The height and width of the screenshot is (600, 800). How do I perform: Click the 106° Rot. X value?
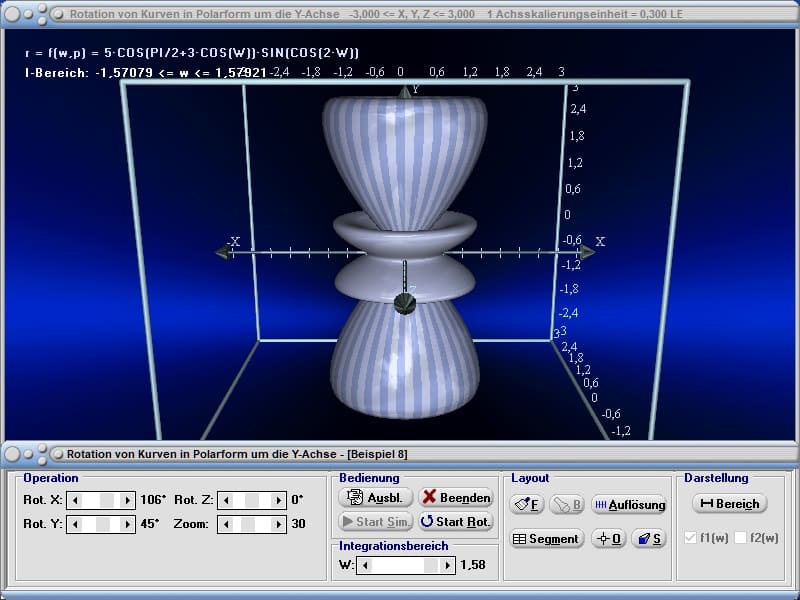click(153, 499)
